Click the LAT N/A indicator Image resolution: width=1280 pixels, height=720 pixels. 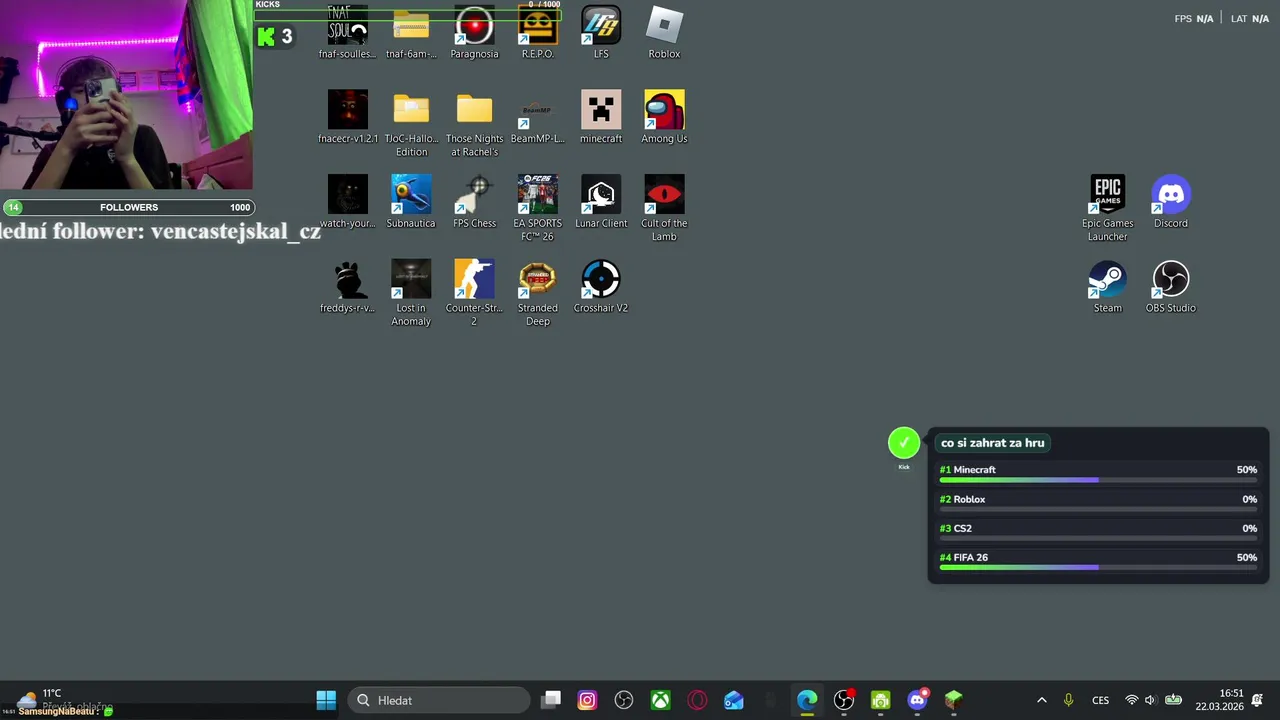(x=1250, y=19)
